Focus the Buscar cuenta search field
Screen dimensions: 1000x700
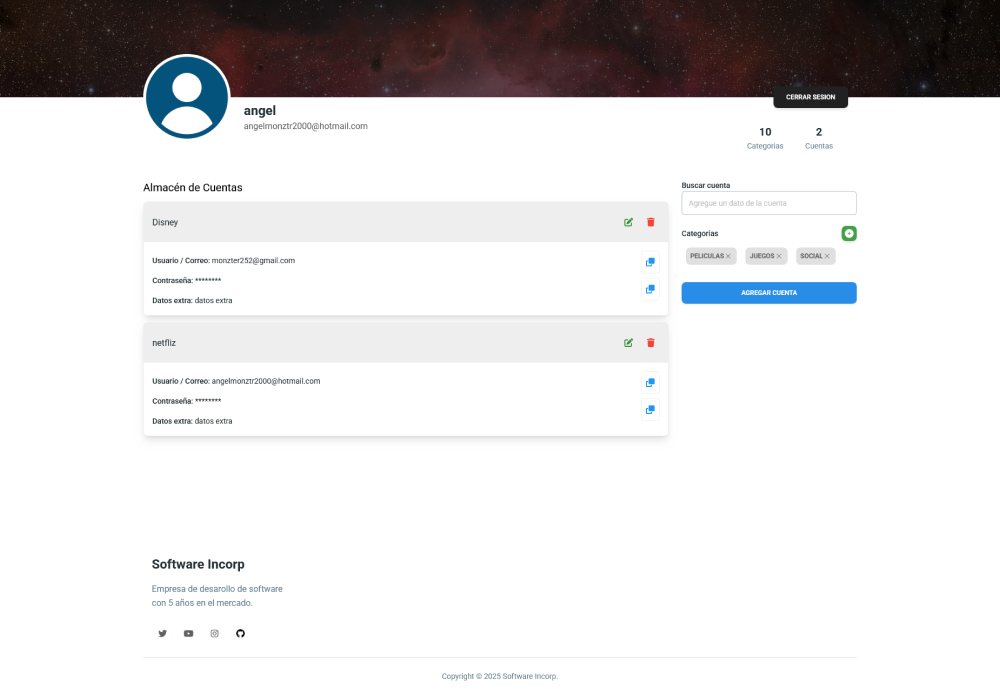pyautogui.click(x=768, y=203)
